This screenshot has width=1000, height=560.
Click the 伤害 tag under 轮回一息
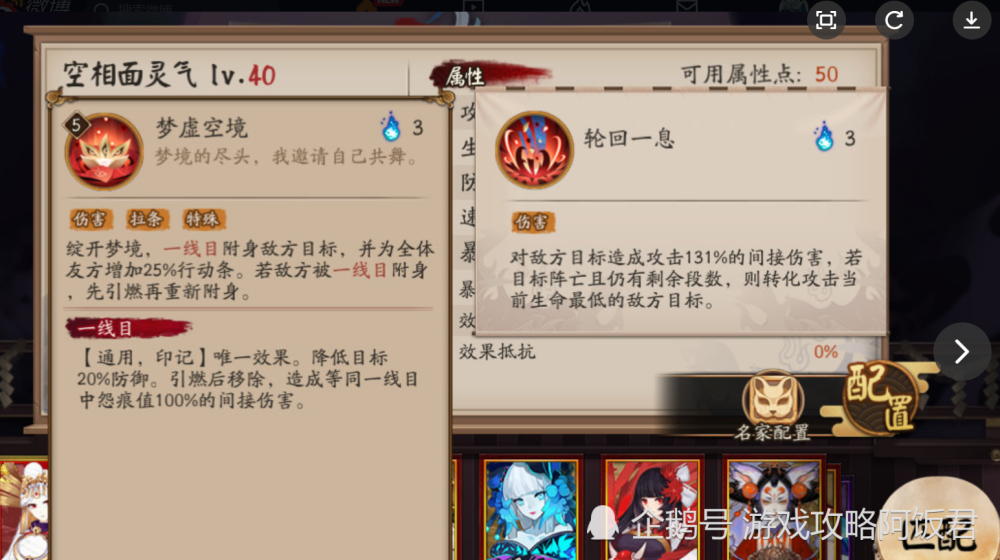(533, 222)
